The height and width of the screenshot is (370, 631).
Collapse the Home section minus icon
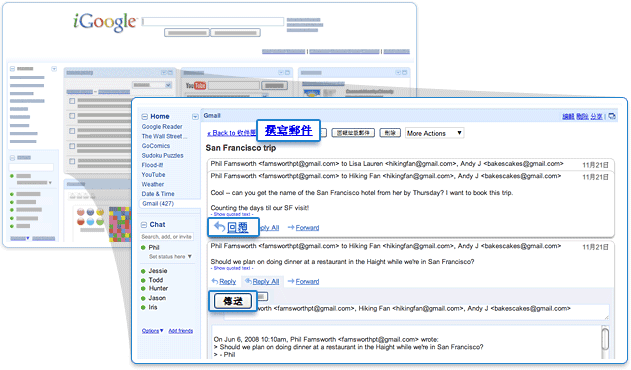pos(144,117)
